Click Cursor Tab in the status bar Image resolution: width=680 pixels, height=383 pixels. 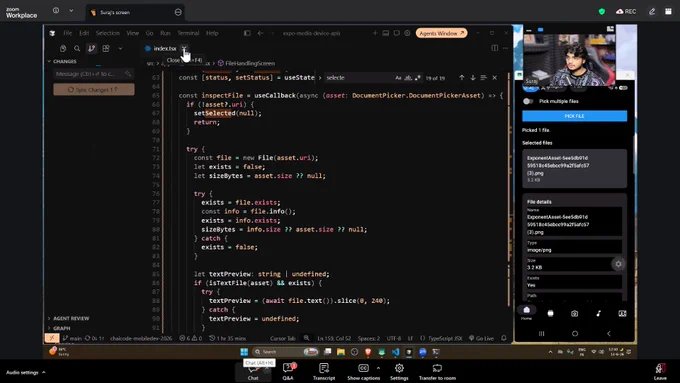click(282, 338)
